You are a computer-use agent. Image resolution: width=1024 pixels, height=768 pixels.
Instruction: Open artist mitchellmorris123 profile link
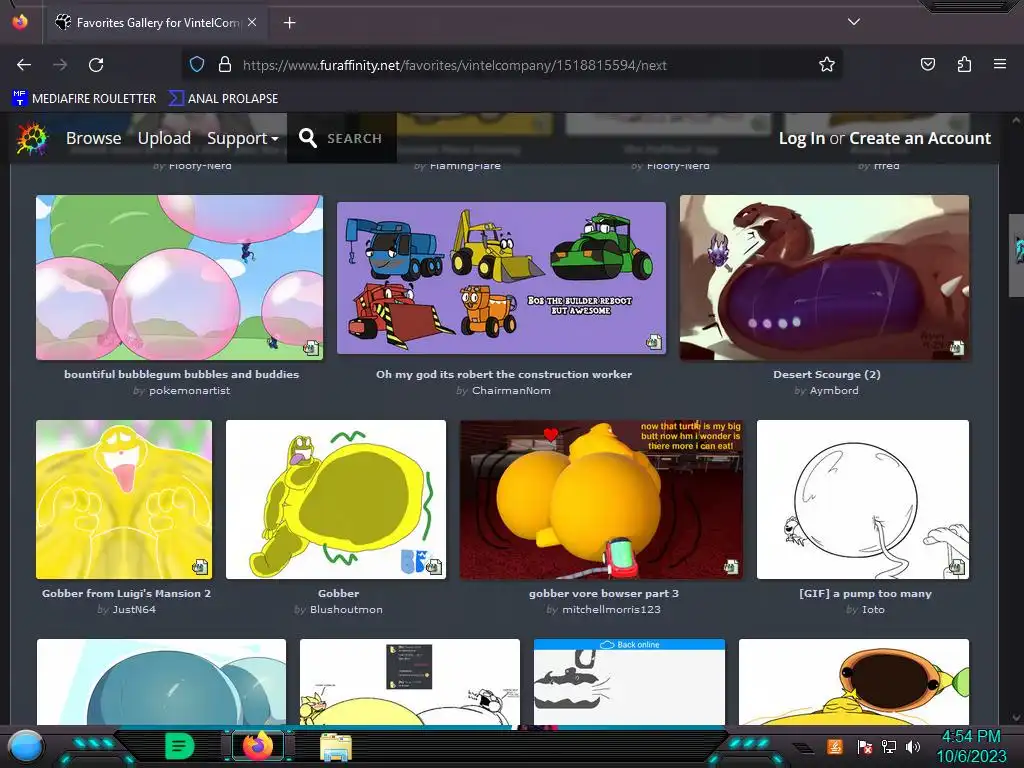(611, 609)
